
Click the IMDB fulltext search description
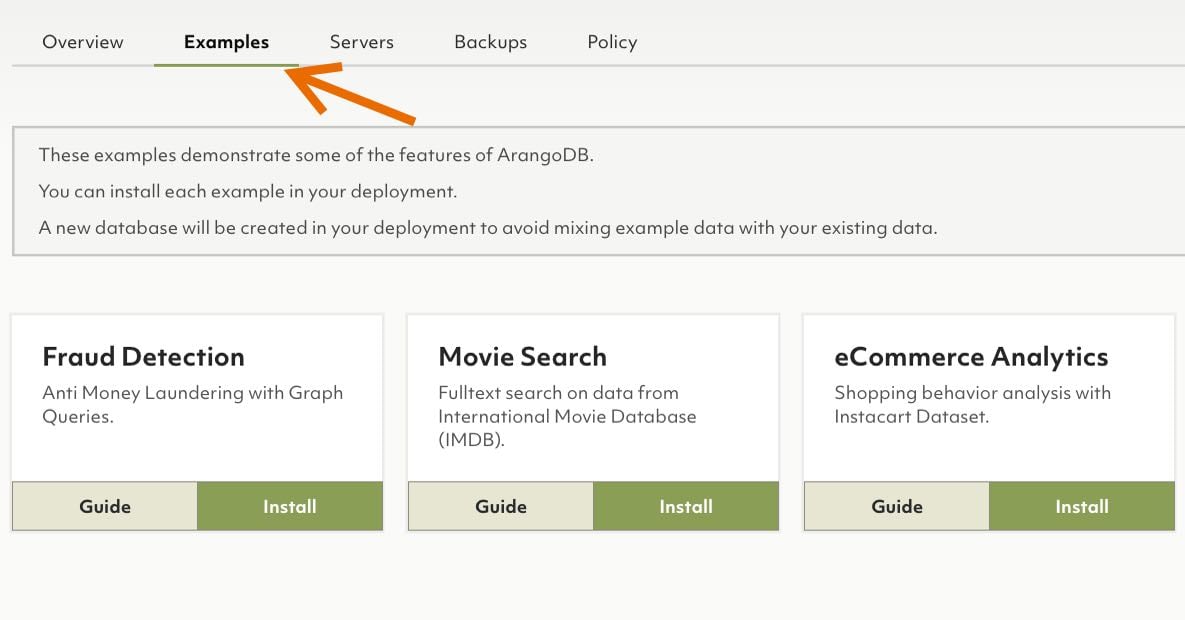[566, 416]
